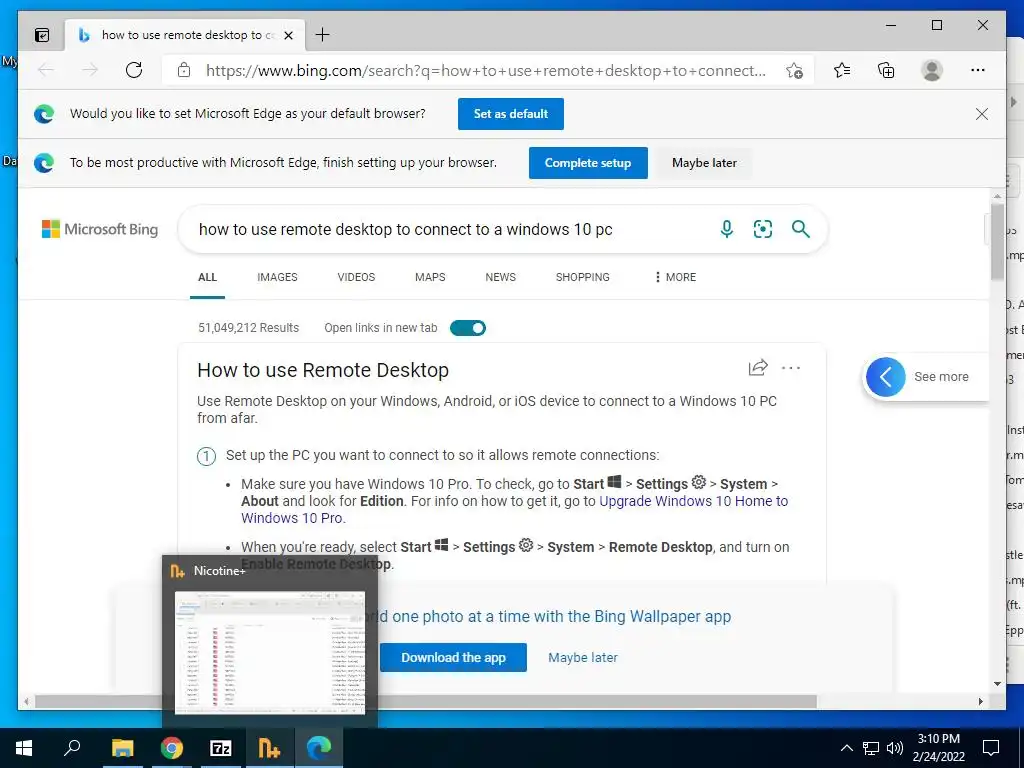Open network status tray icon
Image resolution: width=1024 pixels, height=768 pixels.
[871, 748]
